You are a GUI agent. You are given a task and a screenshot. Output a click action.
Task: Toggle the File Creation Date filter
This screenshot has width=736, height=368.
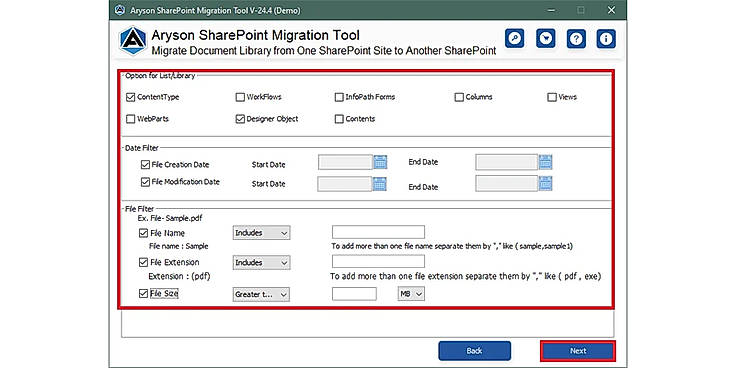click(145, 165)
